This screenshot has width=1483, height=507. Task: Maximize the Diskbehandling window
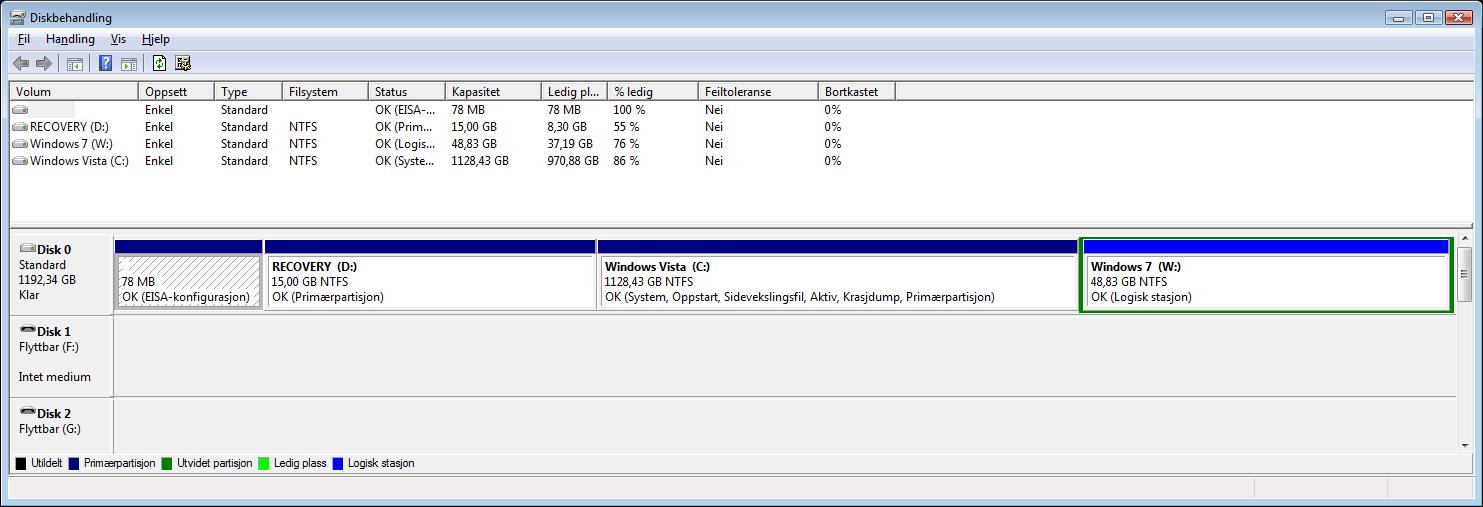1428,17
